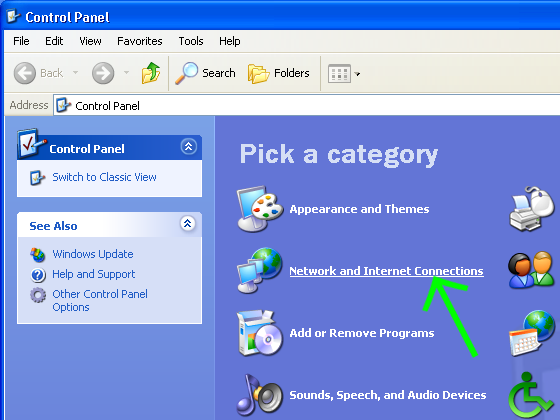The width and height of the screenshot is (560, 420).
Task: Open the Appearance and Themes palette icon
Action: pos(260,209)
